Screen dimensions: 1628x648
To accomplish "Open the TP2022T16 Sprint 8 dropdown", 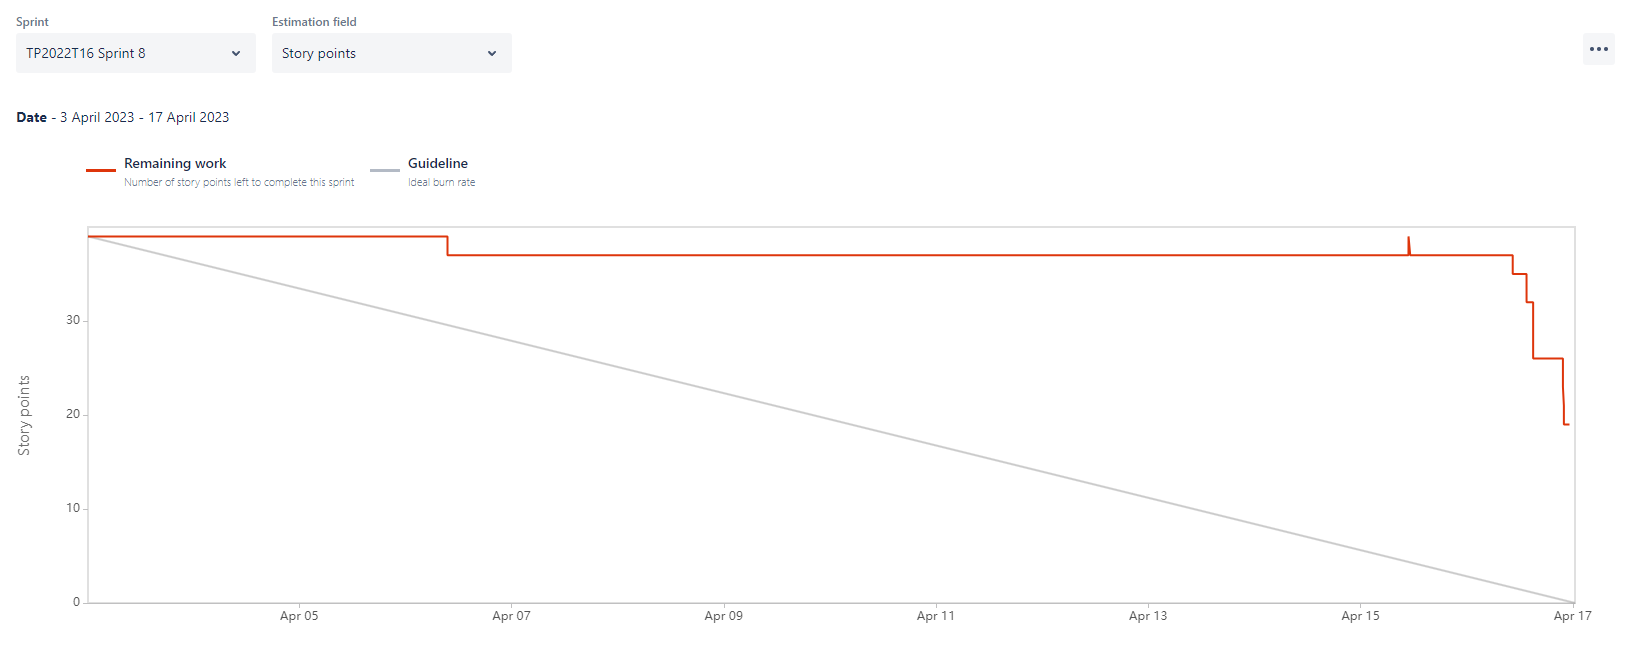I will coord(135,53).
